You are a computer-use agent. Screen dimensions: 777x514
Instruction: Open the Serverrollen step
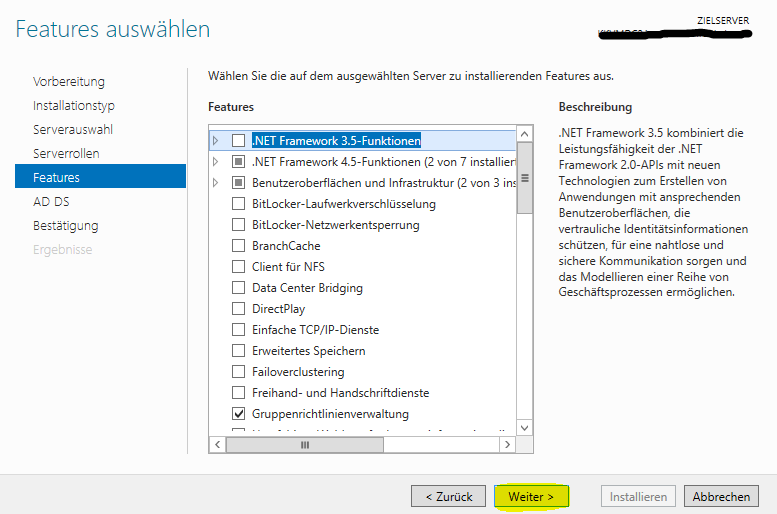(66, 154)
